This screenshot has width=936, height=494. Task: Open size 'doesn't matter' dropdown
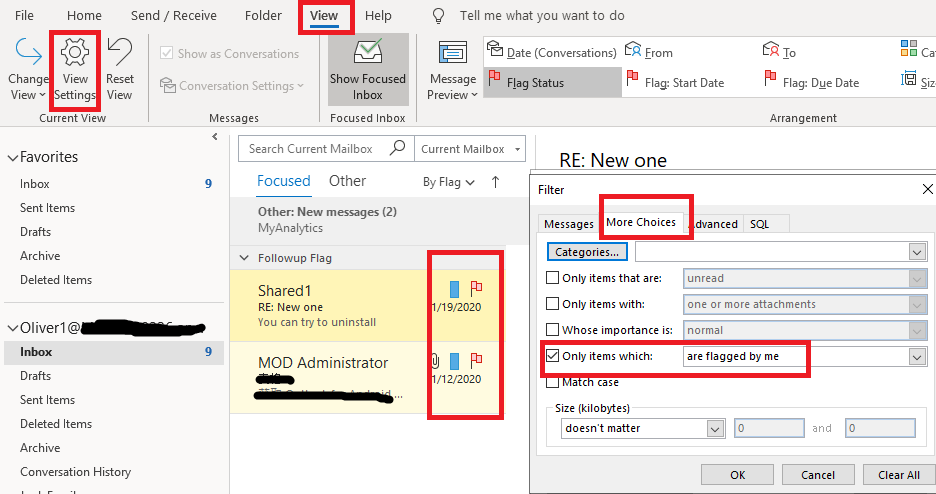tap(715, 428)
